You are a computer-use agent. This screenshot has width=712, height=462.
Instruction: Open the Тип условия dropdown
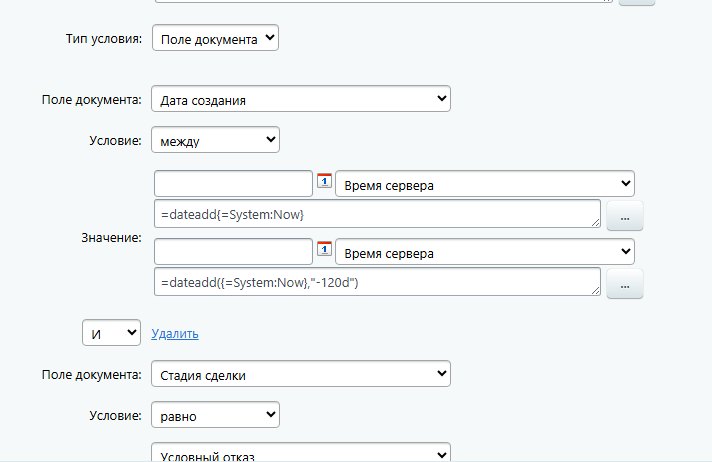point(215,39)
